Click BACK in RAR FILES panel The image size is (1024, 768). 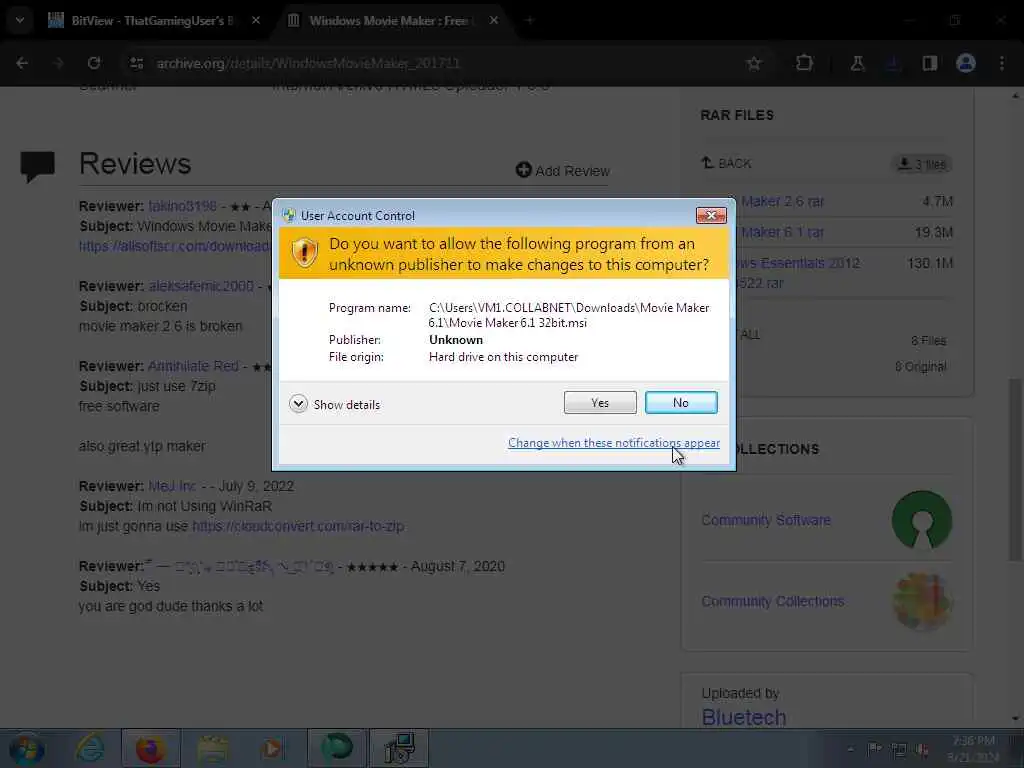pyautogui.click(x=726, y=163)
